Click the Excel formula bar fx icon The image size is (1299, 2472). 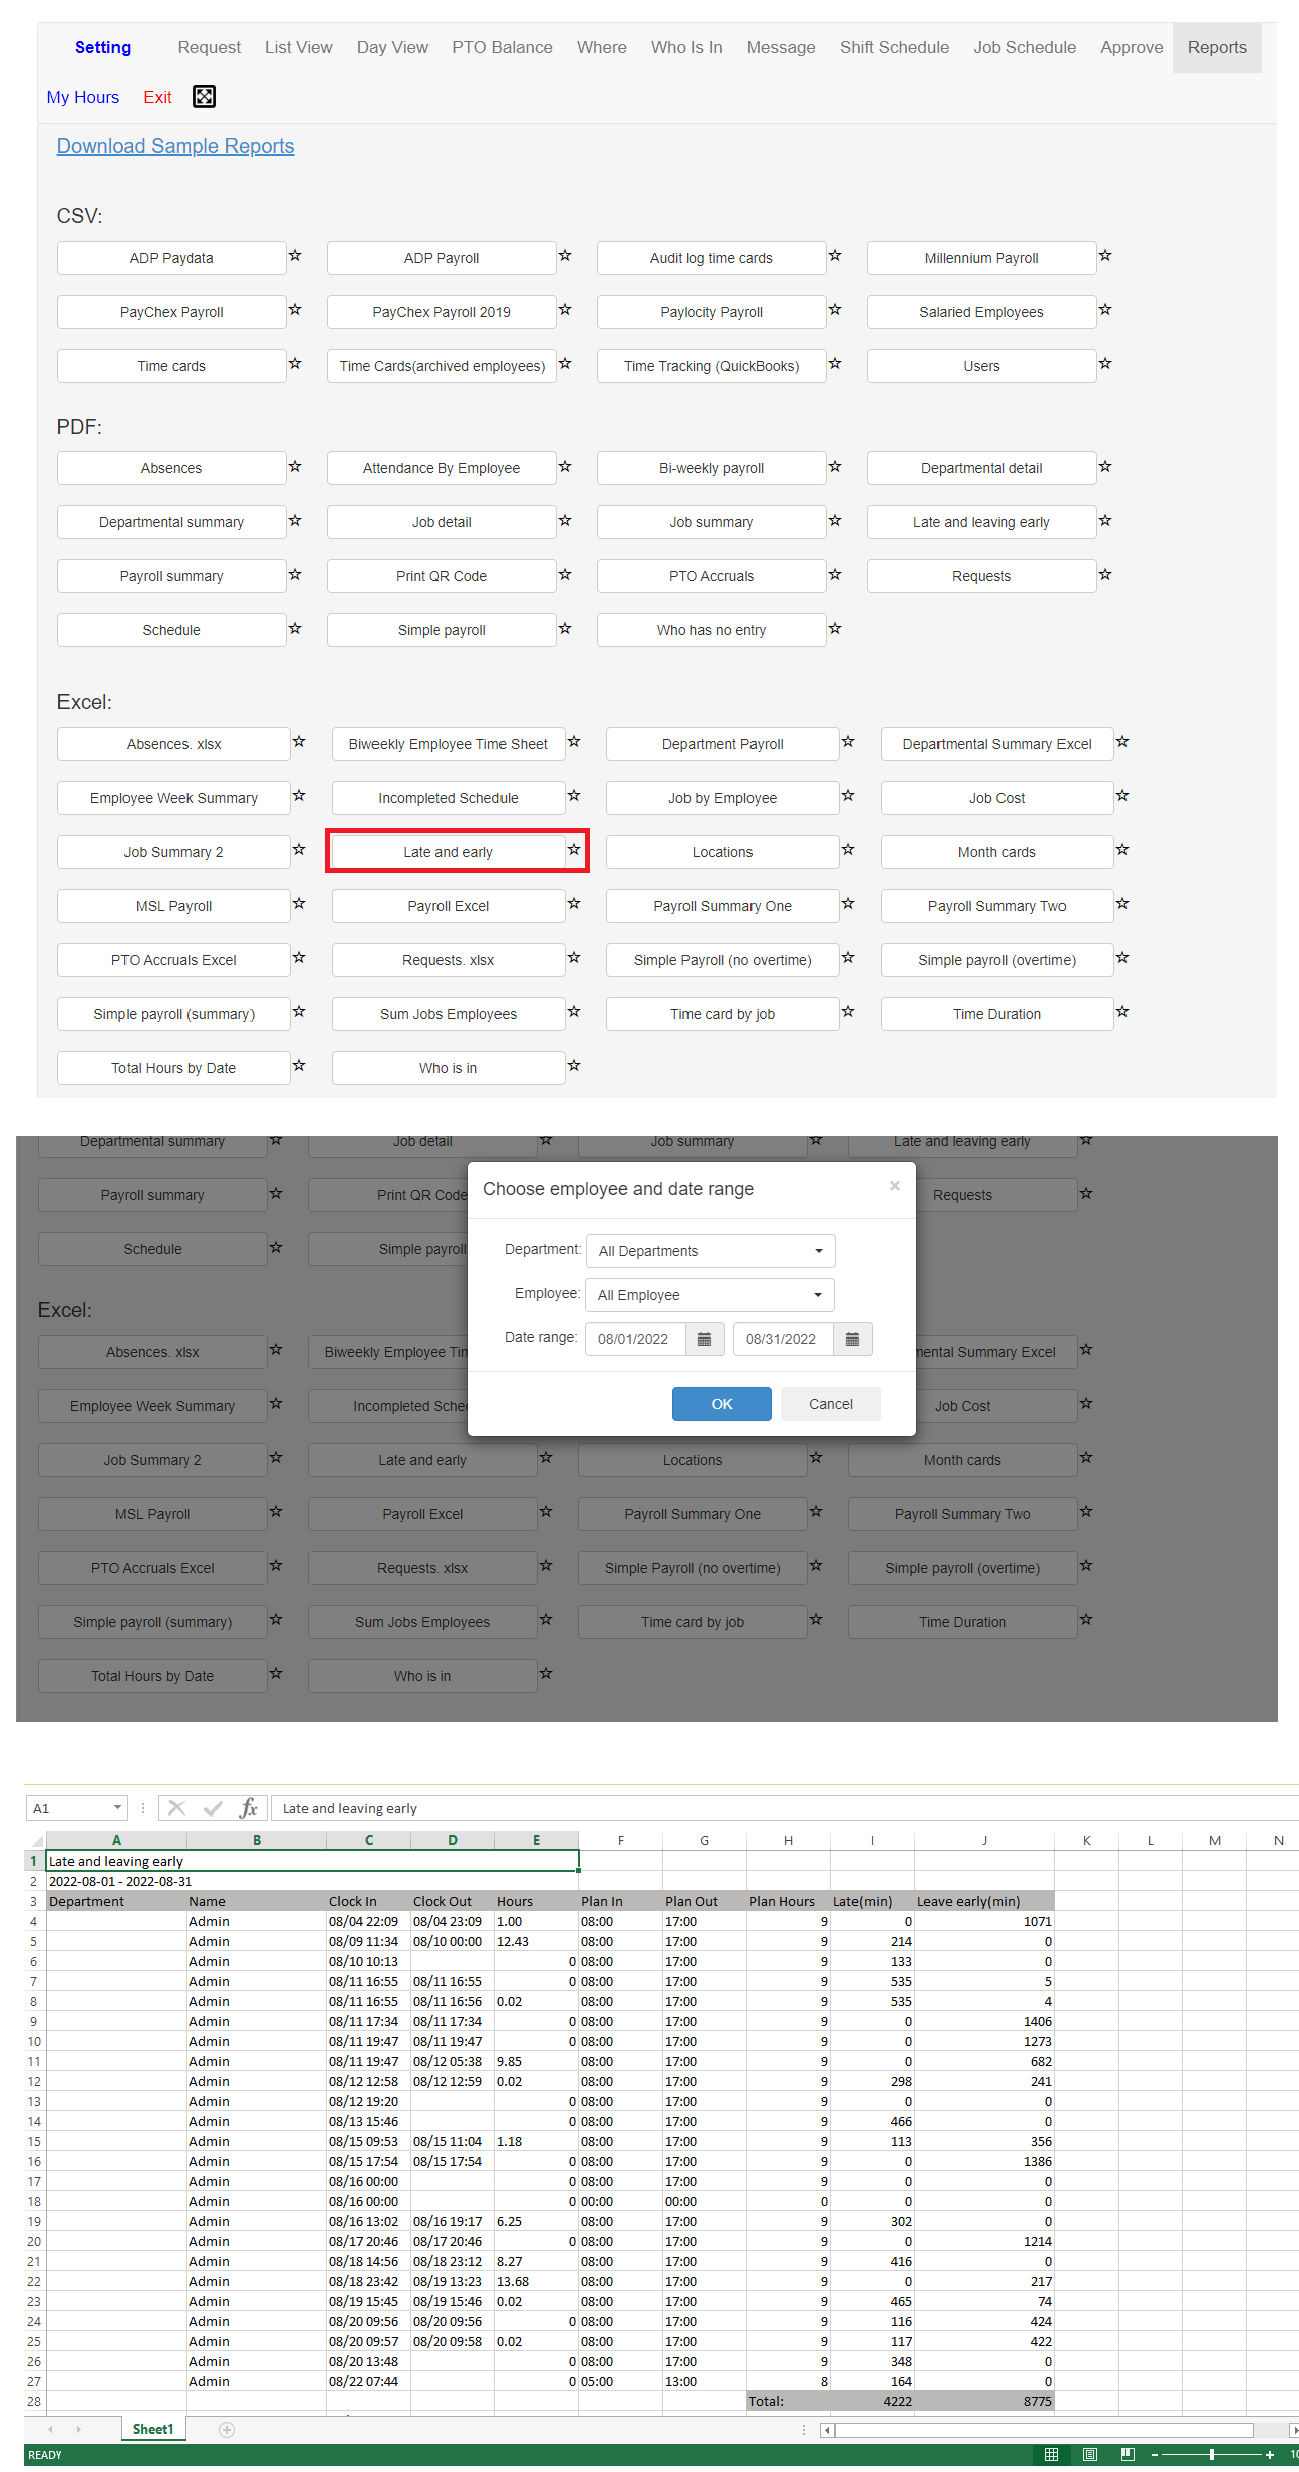click(248, 1808)
